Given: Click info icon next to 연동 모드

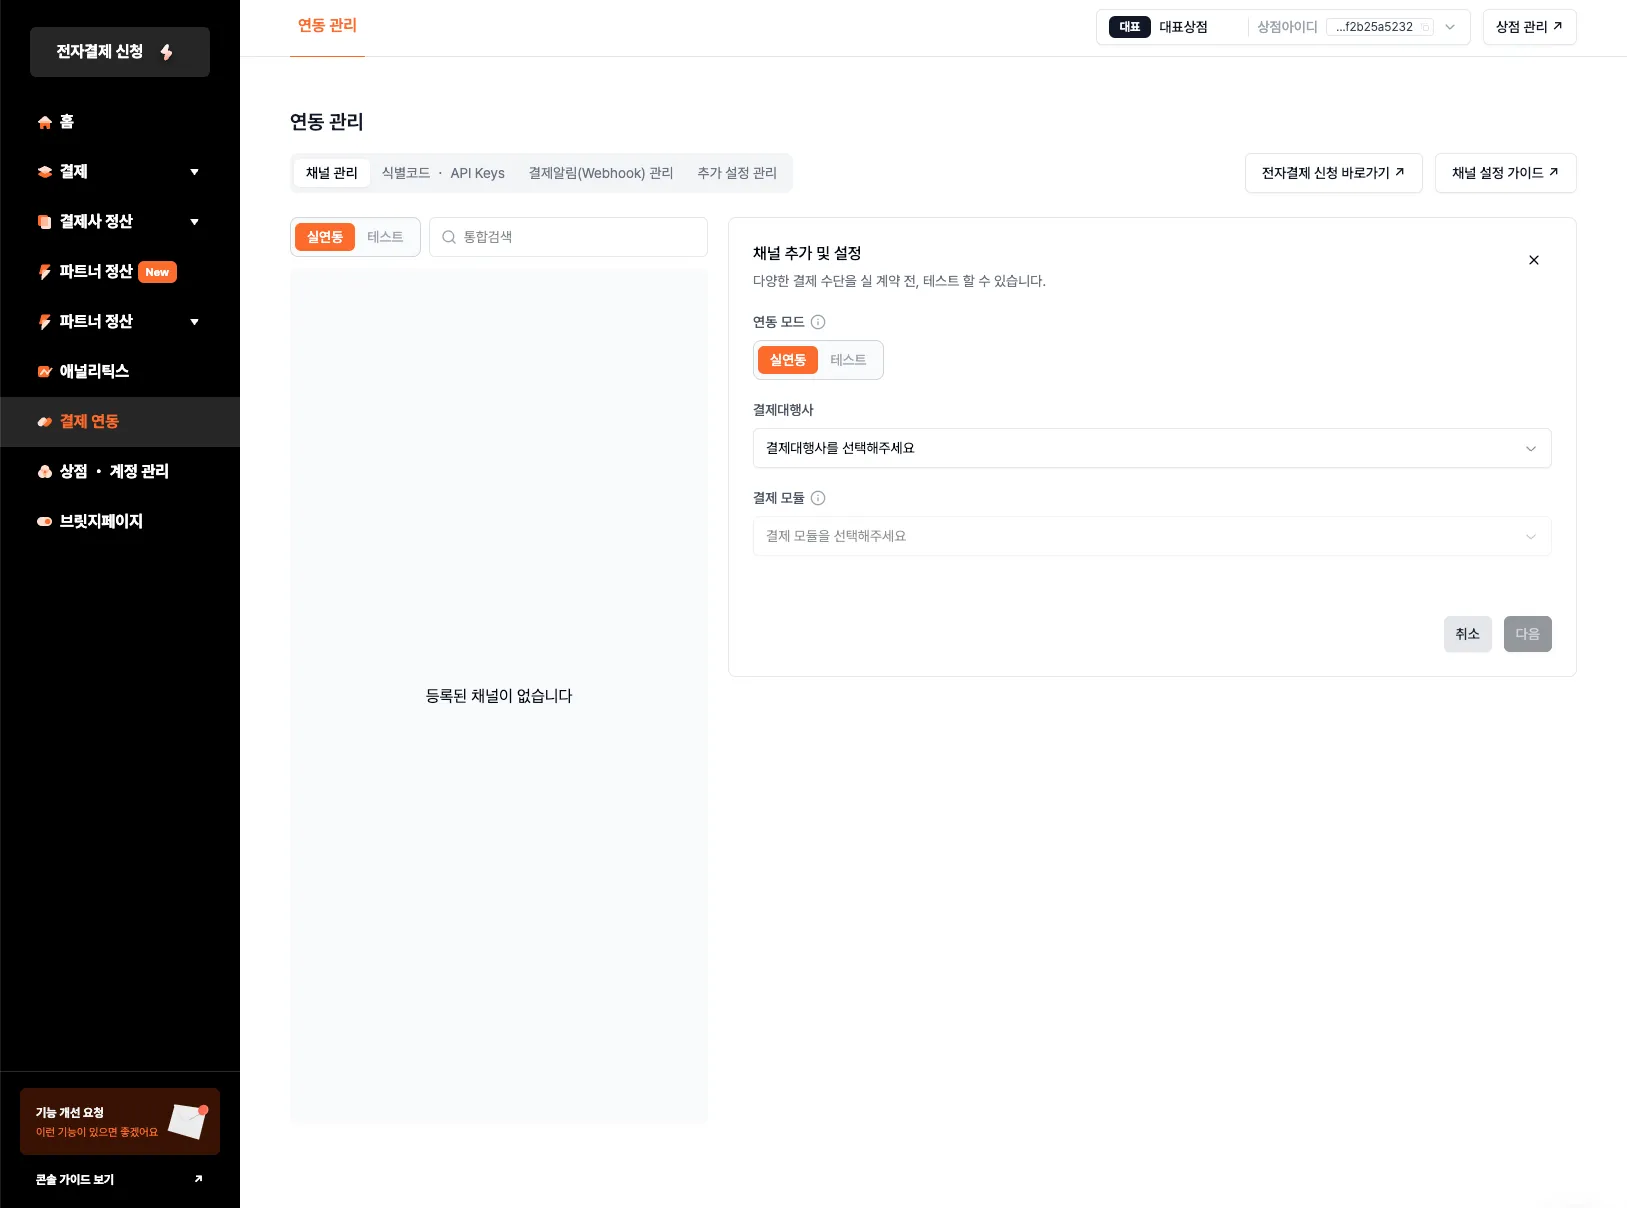Looking at the screenshot, I should pos(818,322).
